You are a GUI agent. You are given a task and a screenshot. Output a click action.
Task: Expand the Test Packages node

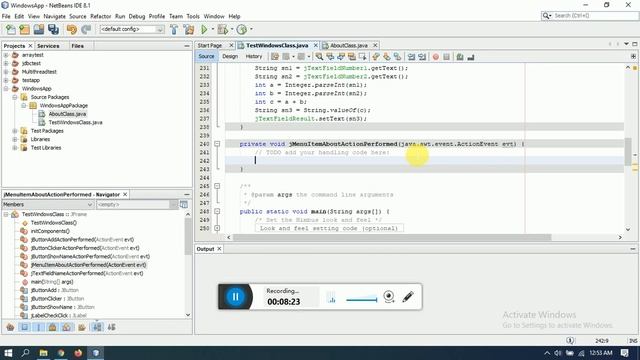pos(15,131)
